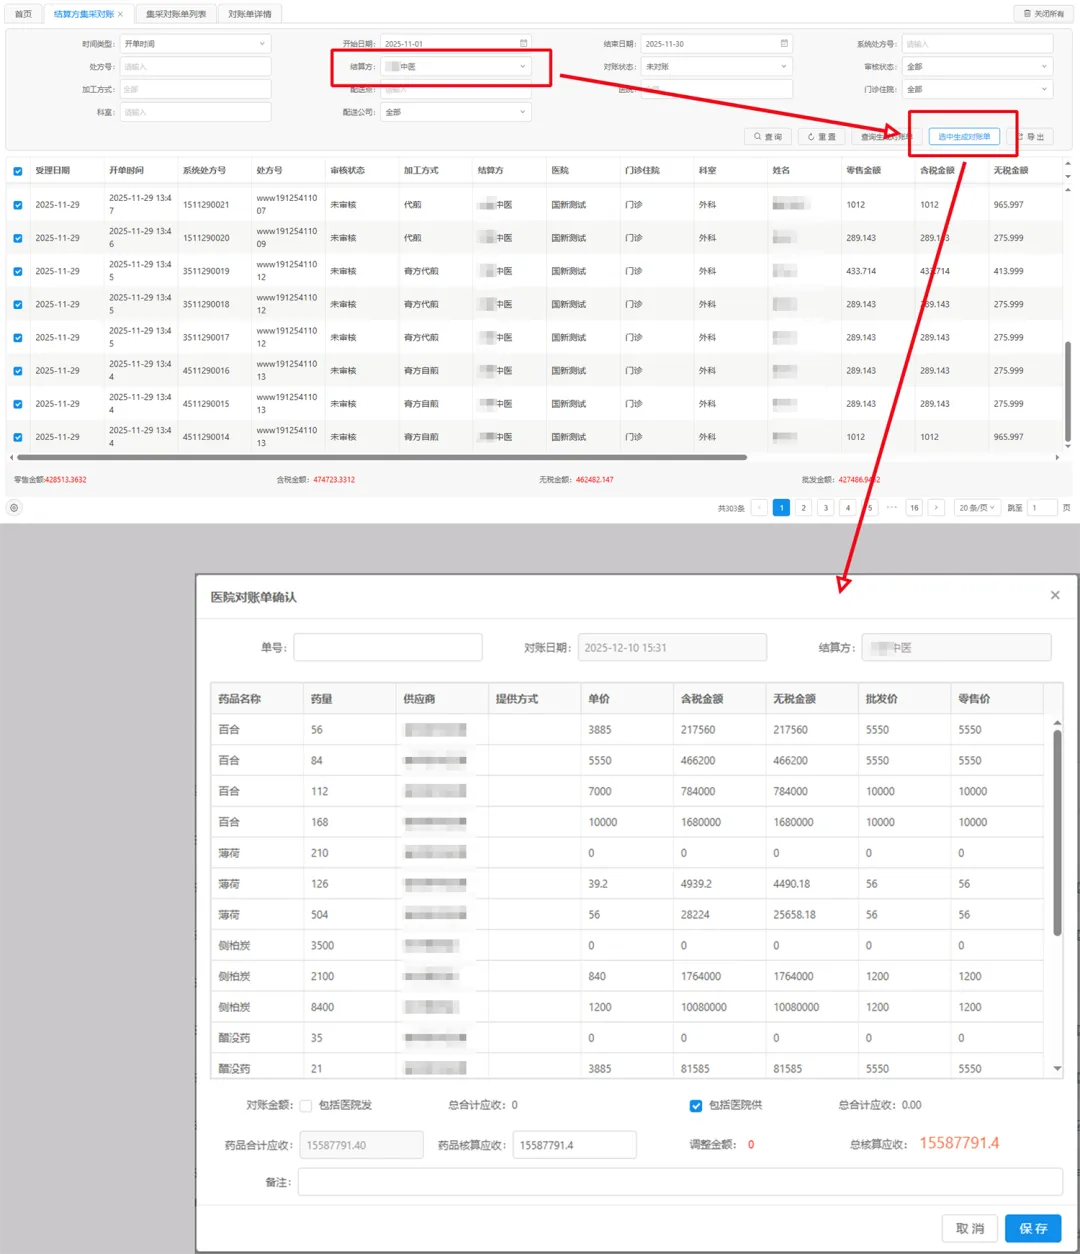Go to next page using pagination arrow
The image size is (1080, 1254).
pos(936,508)
